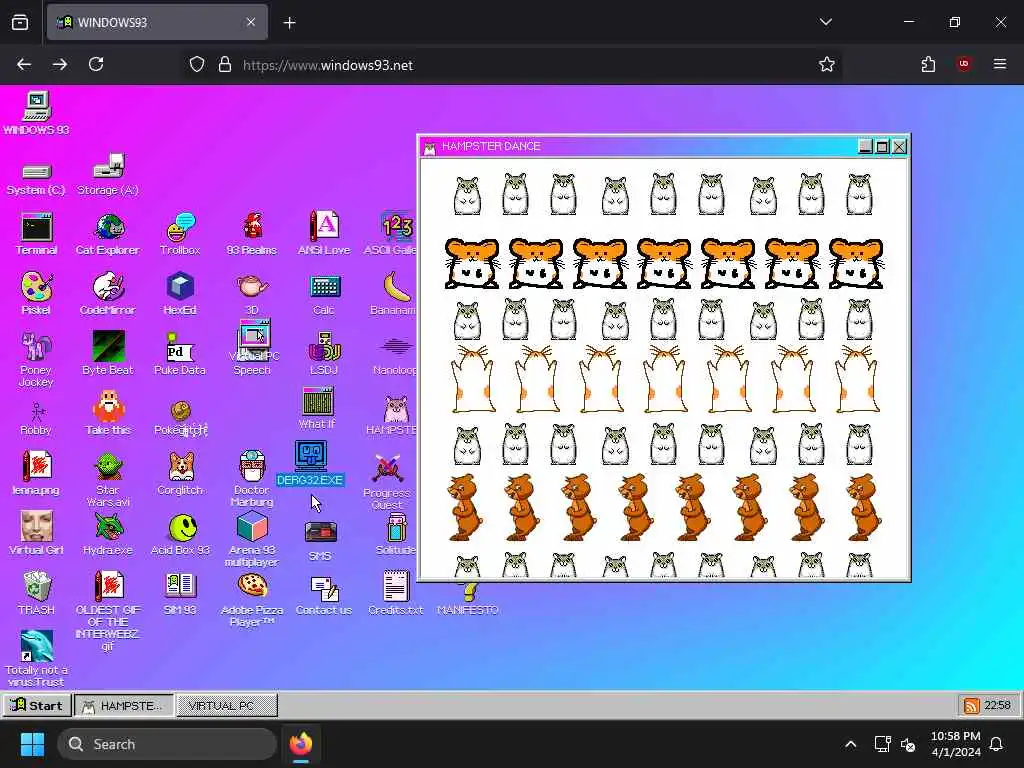This screenshot has width=1024, height=768.
Task: Launch Progress Quest icon
Action: (387, 482)
